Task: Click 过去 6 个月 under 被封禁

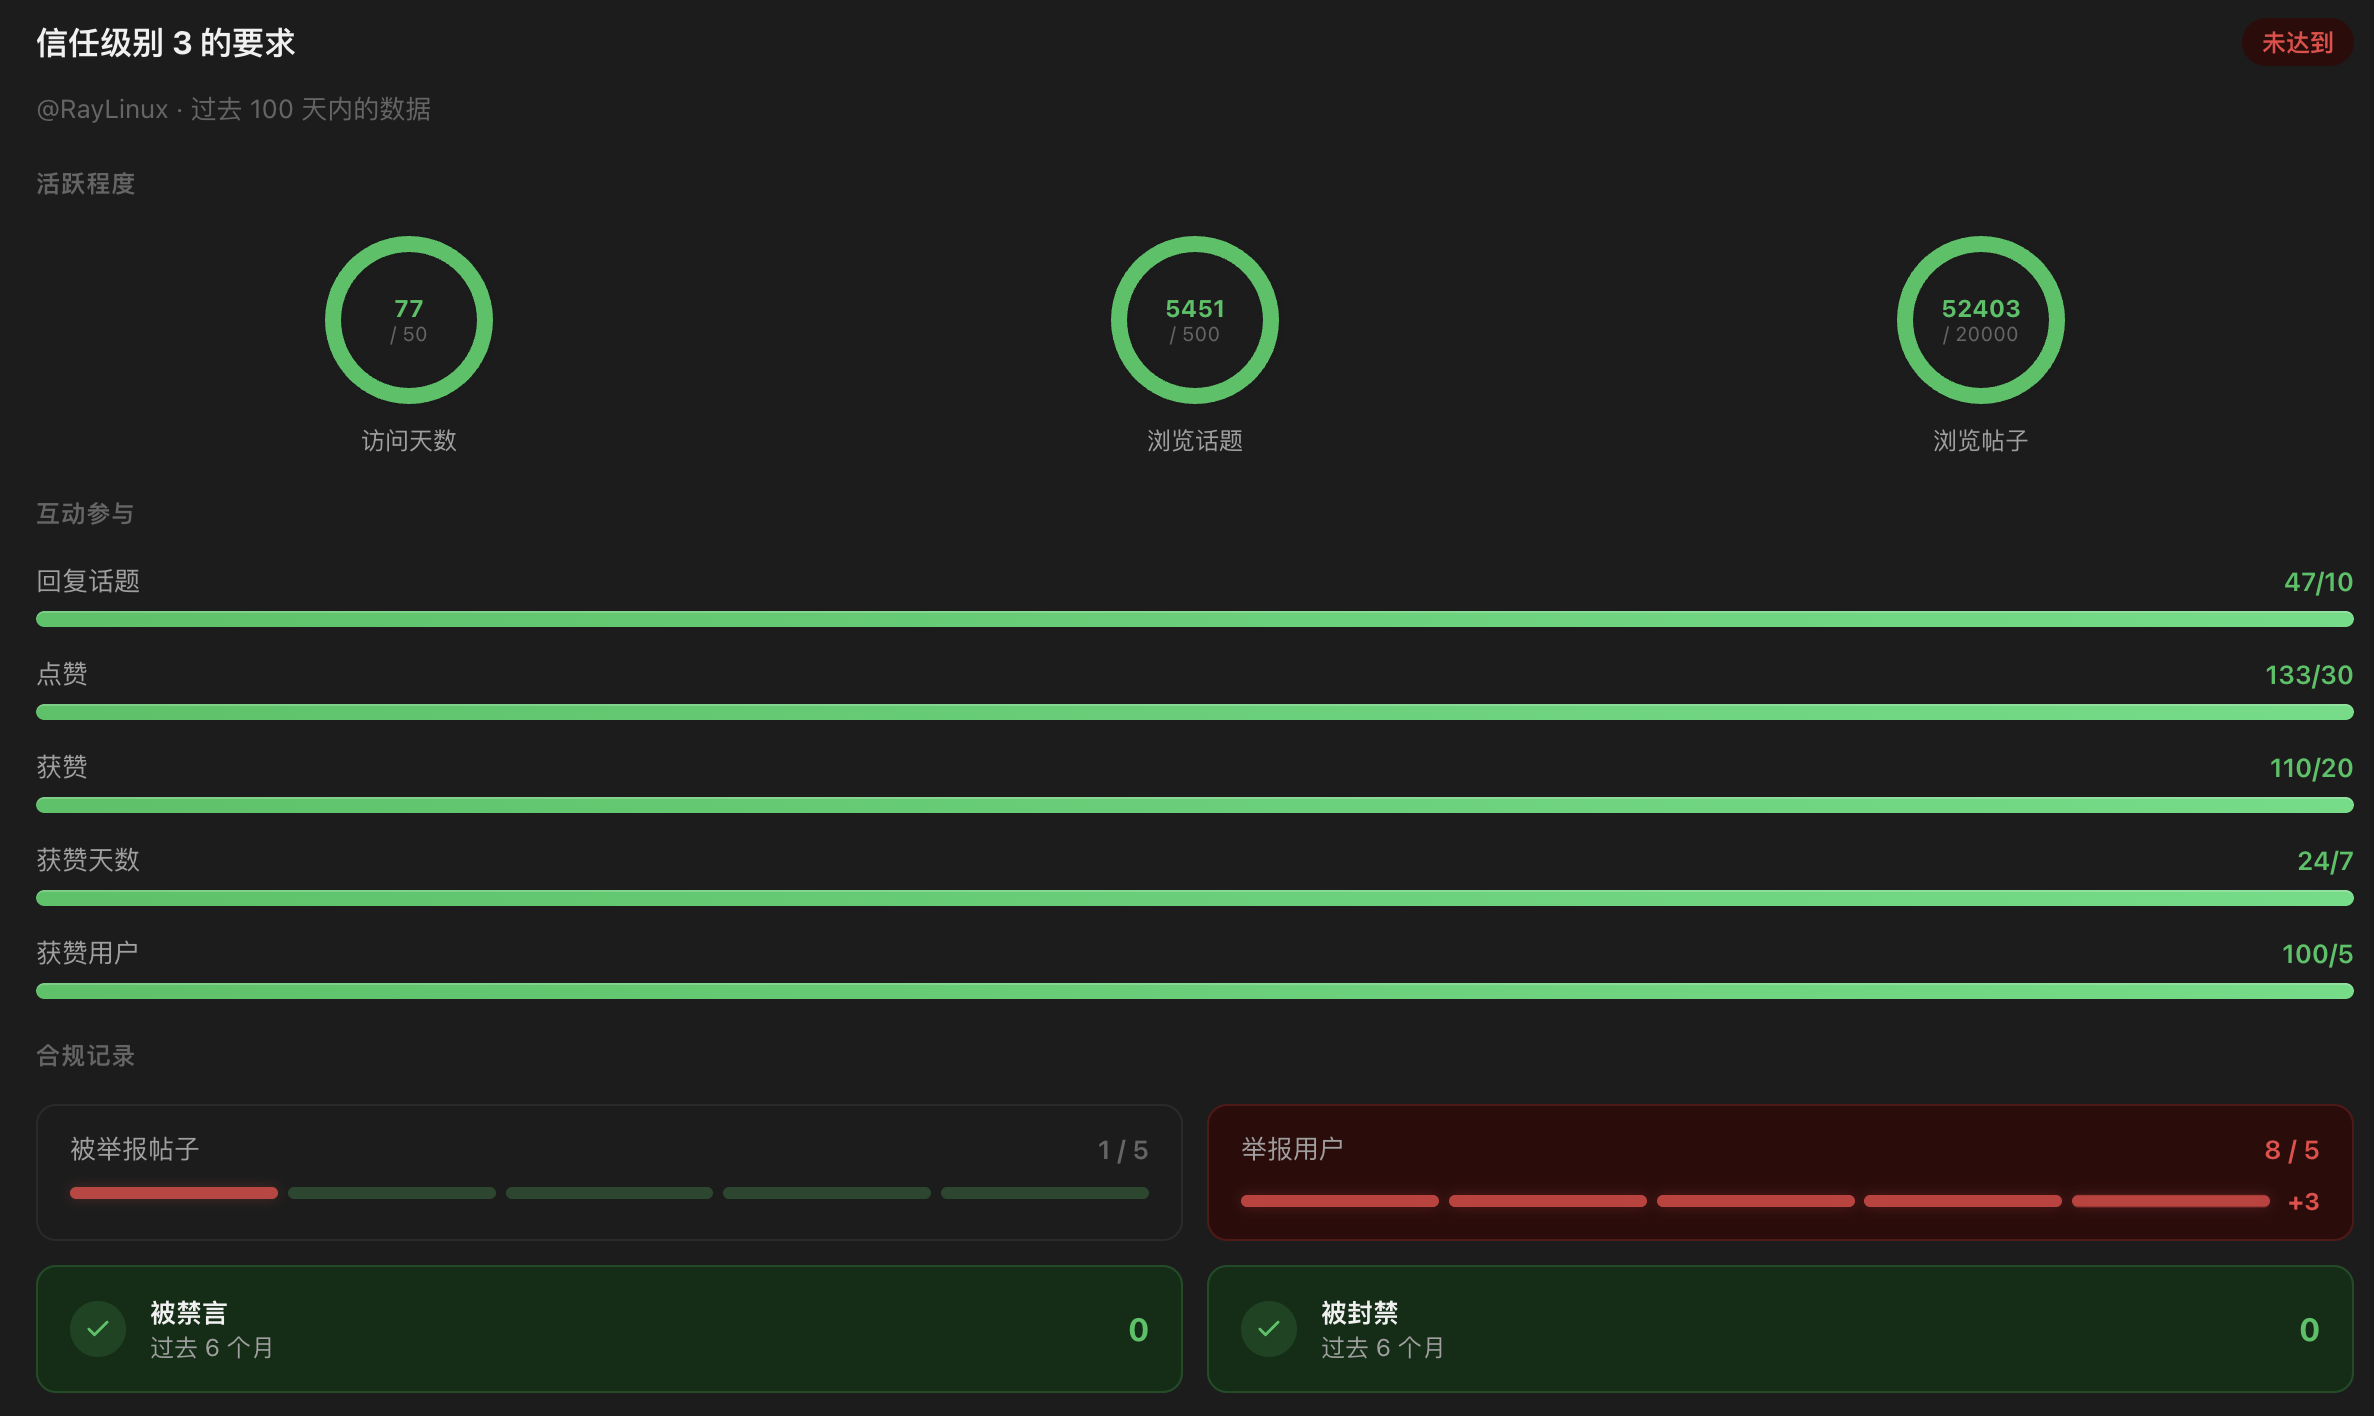Action: (1383, 1348)
